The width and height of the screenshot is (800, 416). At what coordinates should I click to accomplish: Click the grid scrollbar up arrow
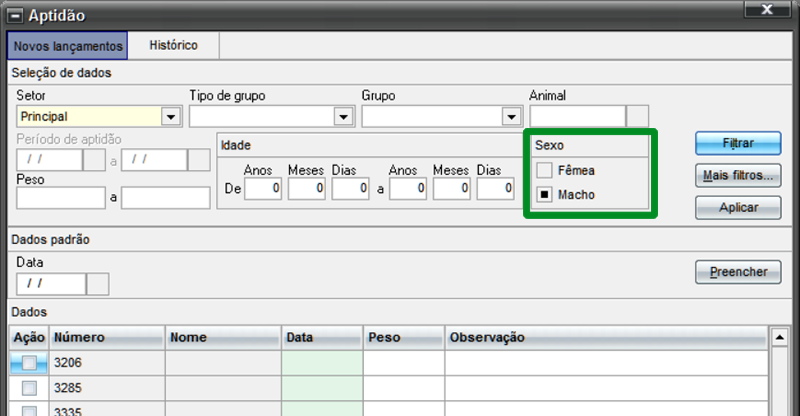point(779,337)
